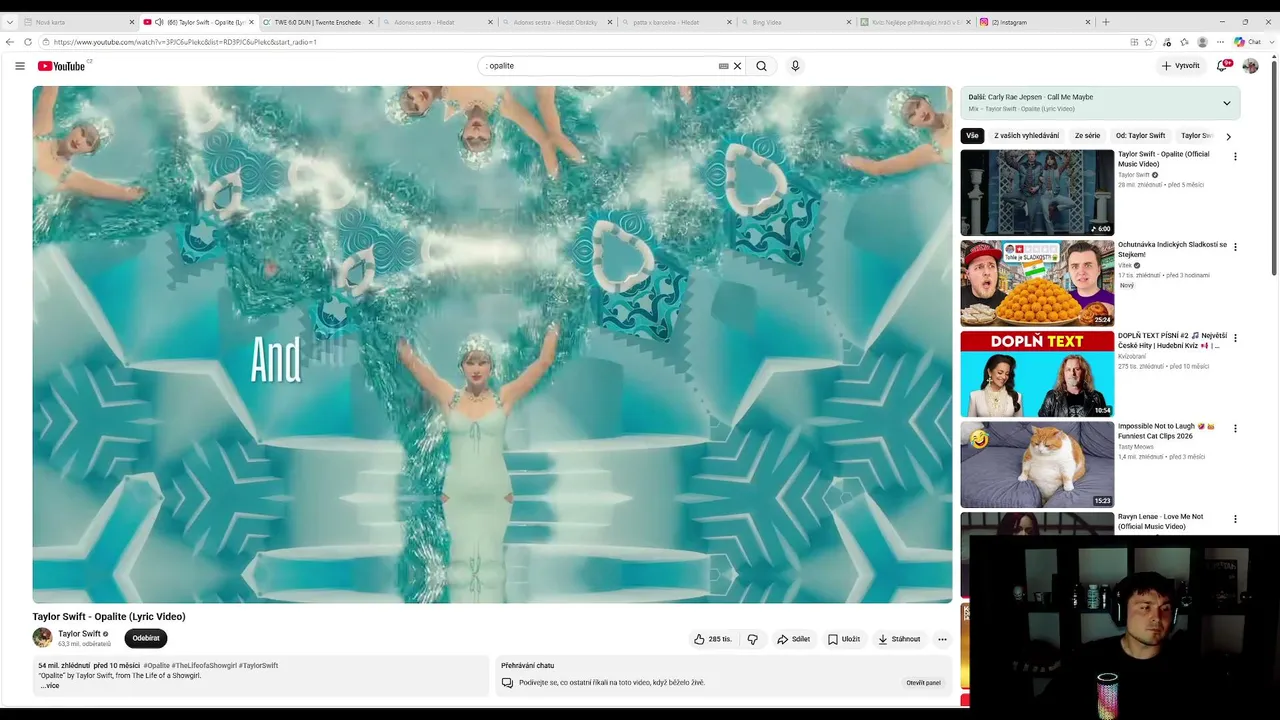Close the Taylor Swift Opalite browser tab
1280x720 pixels.
(251, 22)
